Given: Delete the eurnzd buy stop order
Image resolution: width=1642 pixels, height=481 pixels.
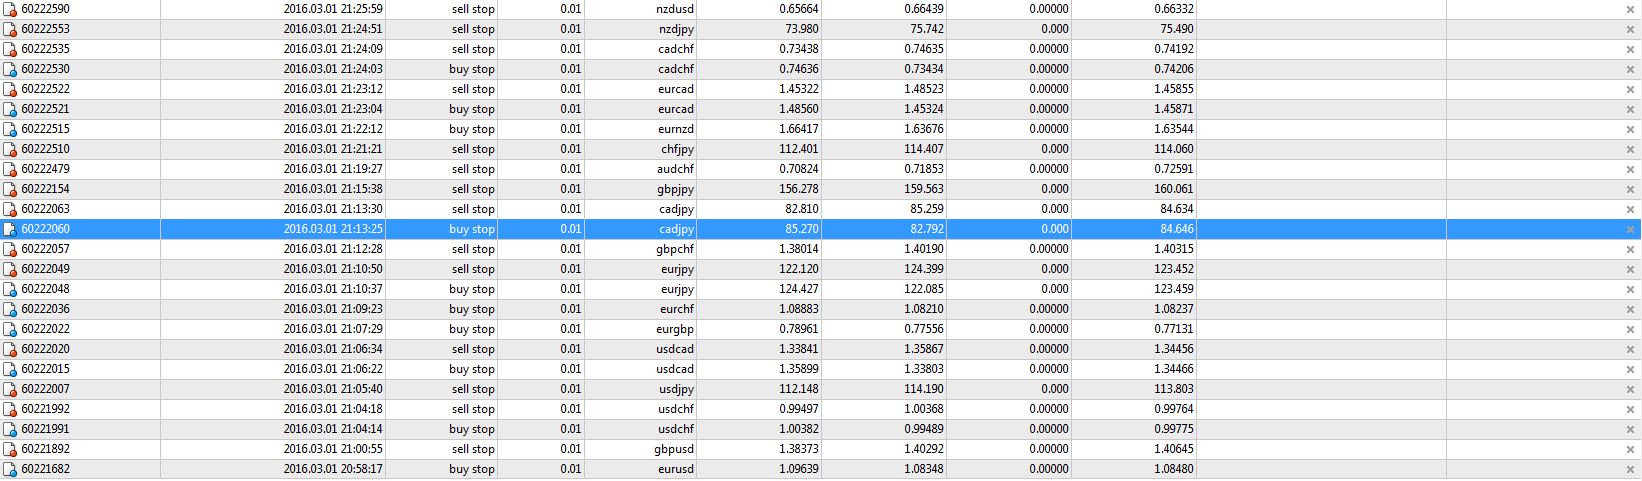Looking at the screenshot, I should point(1630,129).
